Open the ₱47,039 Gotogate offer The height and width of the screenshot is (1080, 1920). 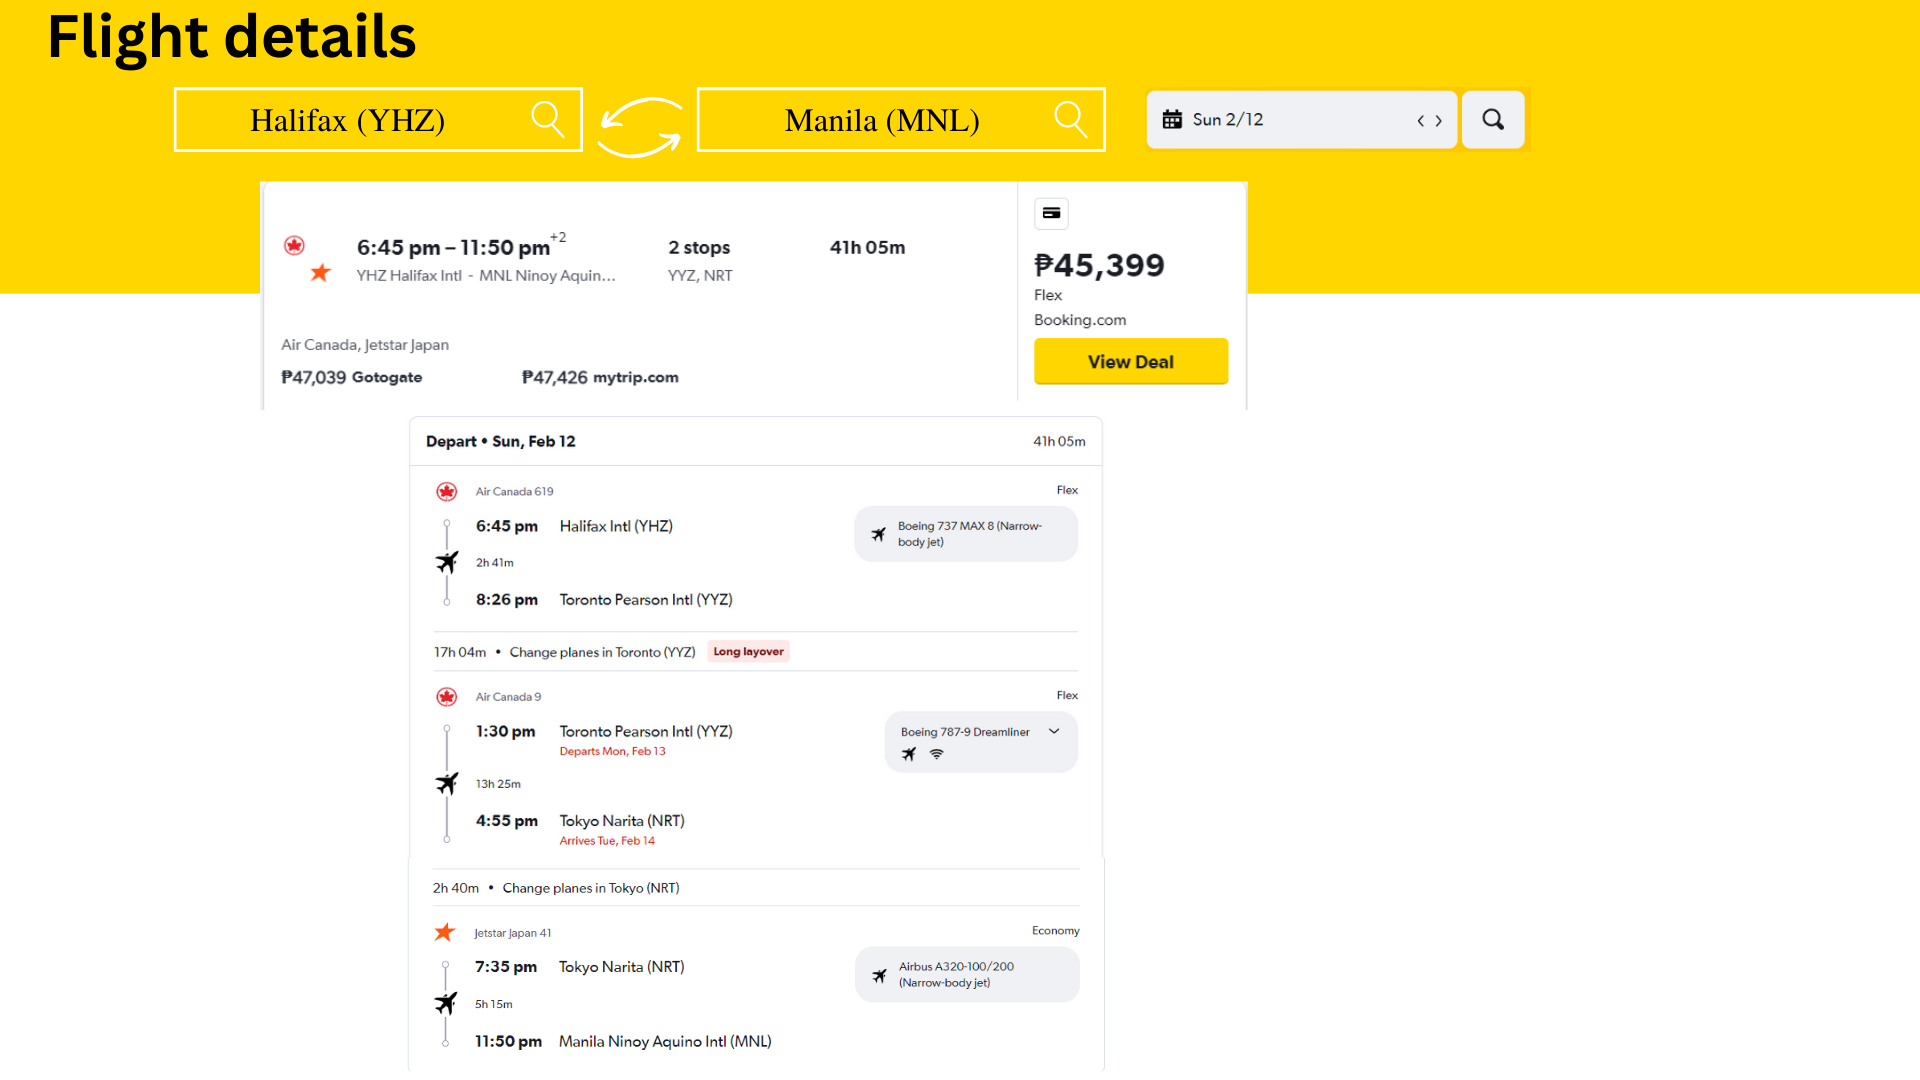(351, 377)
